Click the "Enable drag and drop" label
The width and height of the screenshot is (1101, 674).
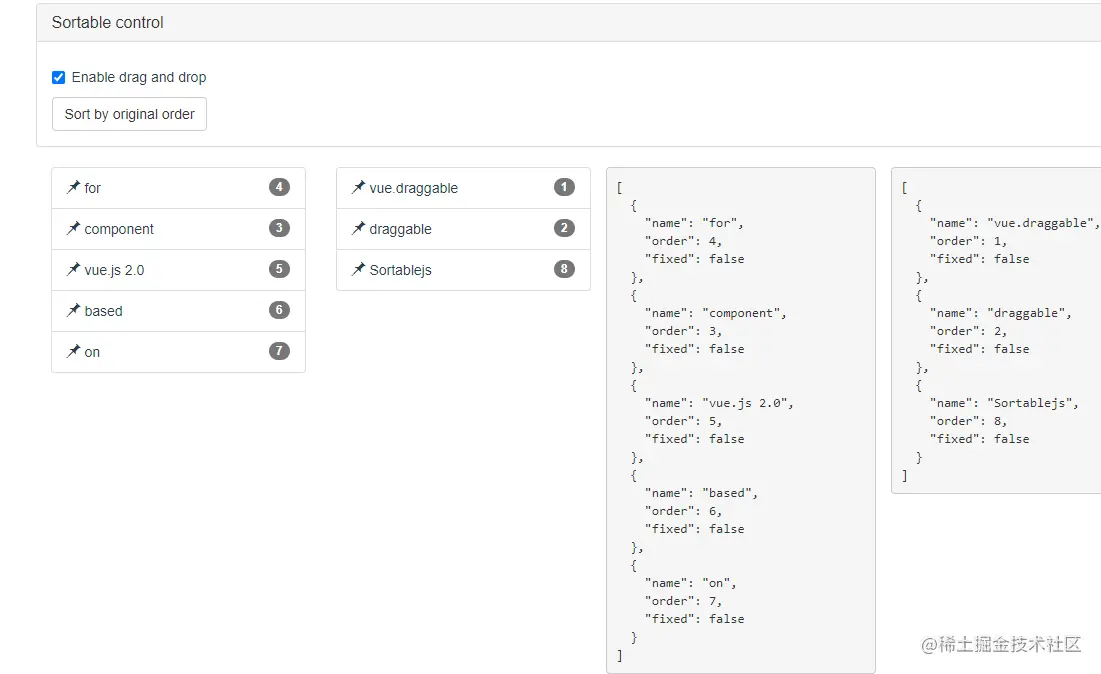[x=139, y=77]
